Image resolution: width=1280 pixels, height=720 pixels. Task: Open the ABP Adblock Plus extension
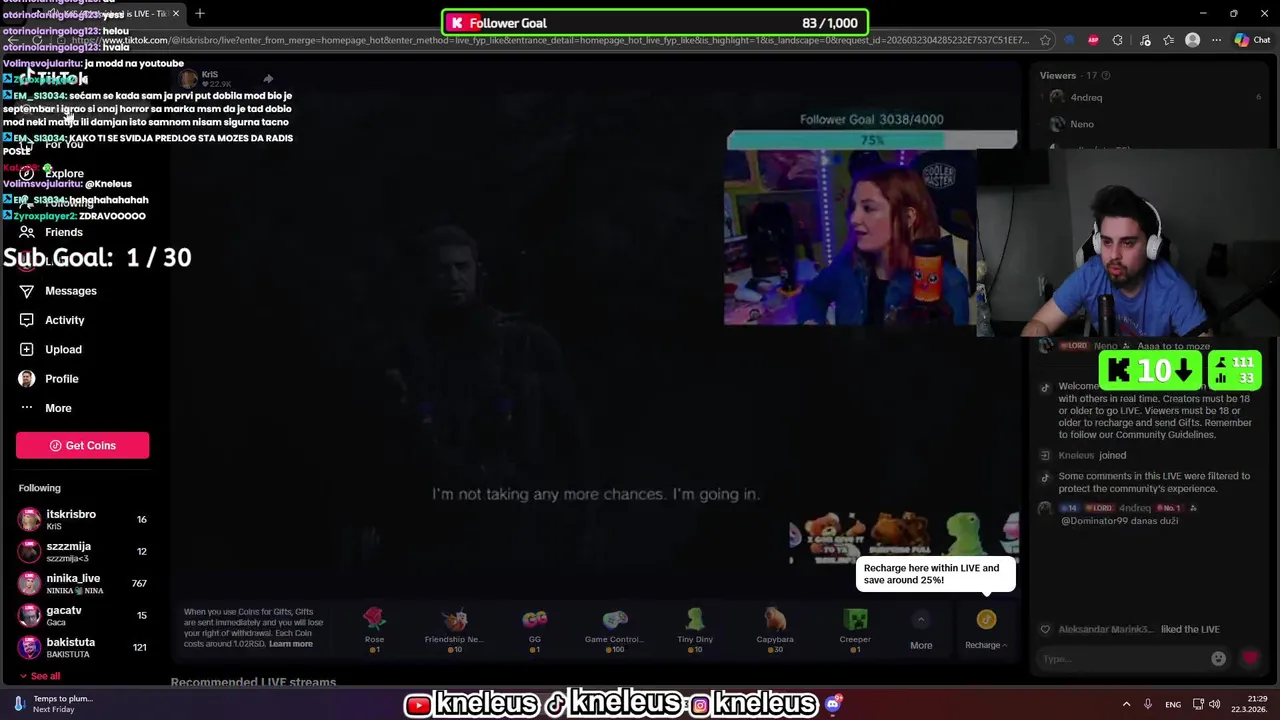click(1093, 40)
